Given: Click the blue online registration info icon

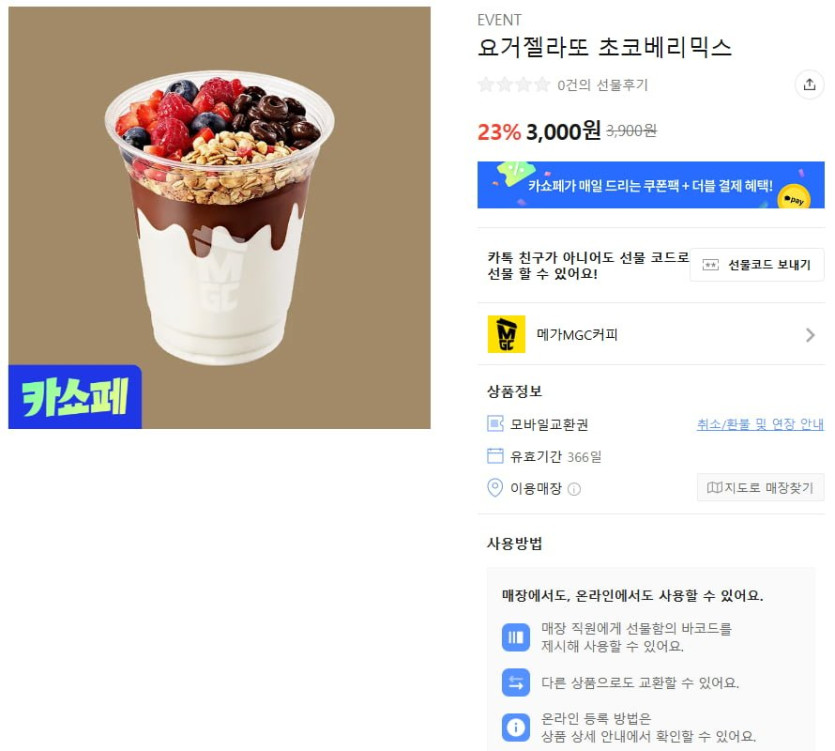Looking at the screenshot, I should point(515,727).
